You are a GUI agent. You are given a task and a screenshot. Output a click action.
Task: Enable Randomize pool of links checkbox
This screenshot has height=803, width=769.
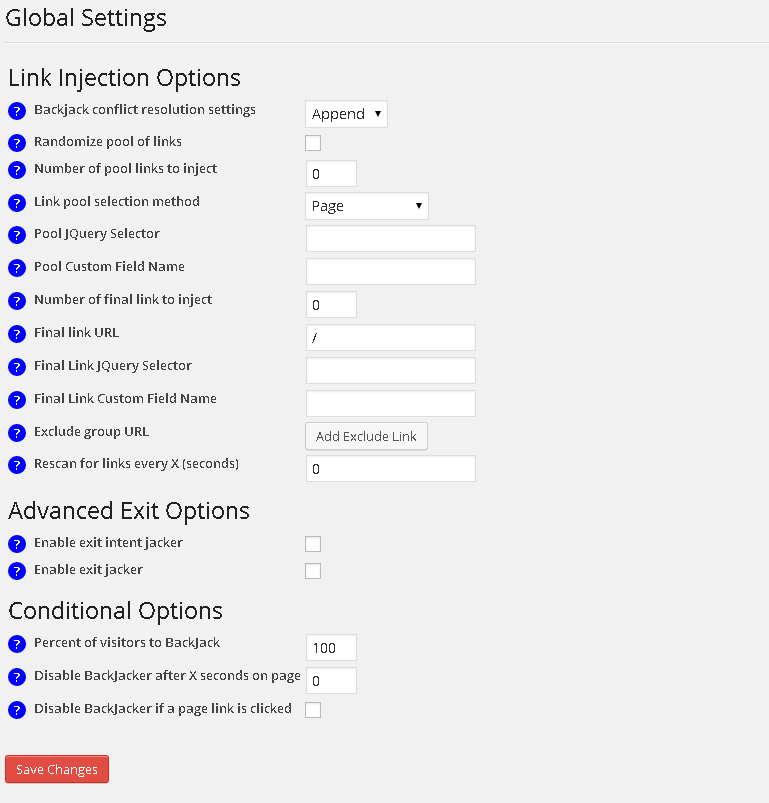click(x=313, y=143)
